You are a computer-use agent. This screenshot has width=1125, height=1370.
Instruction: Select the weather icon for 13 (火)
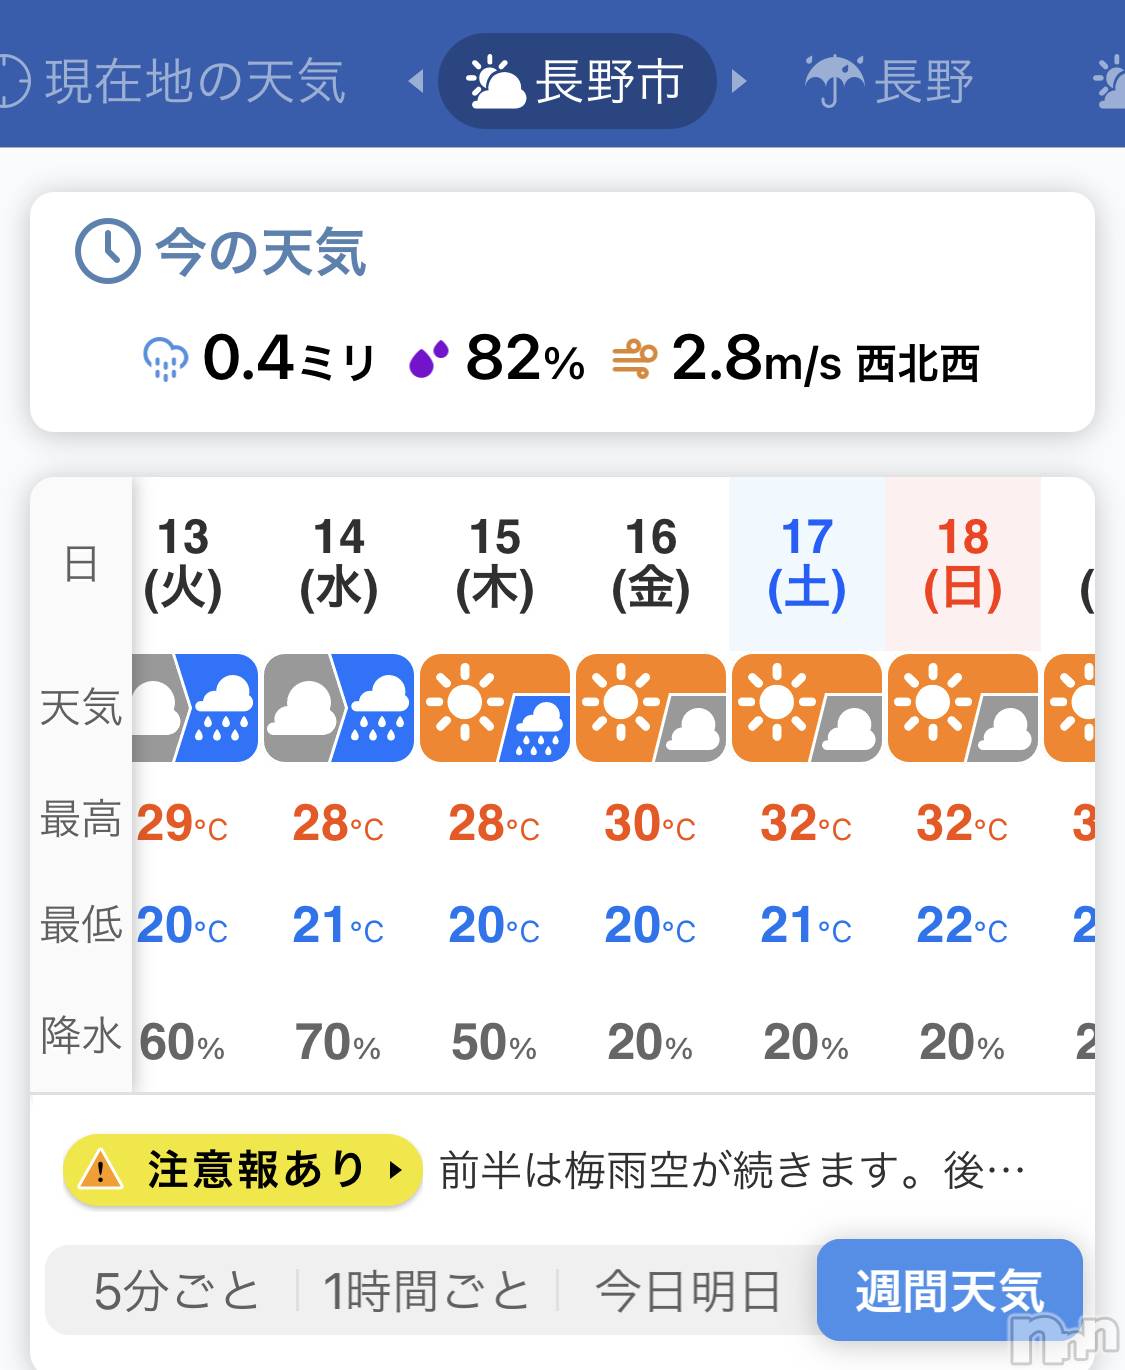(195, 708)
